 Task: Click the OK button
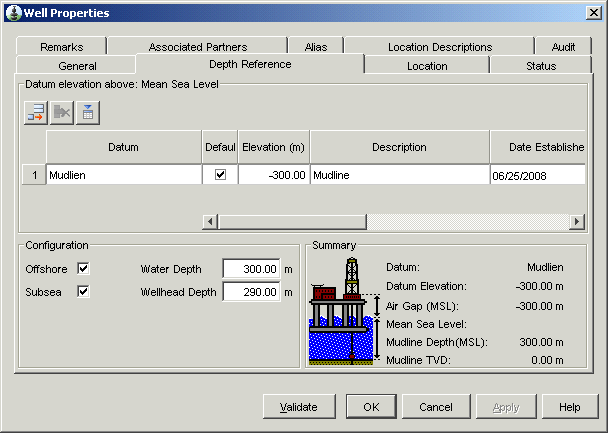(x=371, y=407)
